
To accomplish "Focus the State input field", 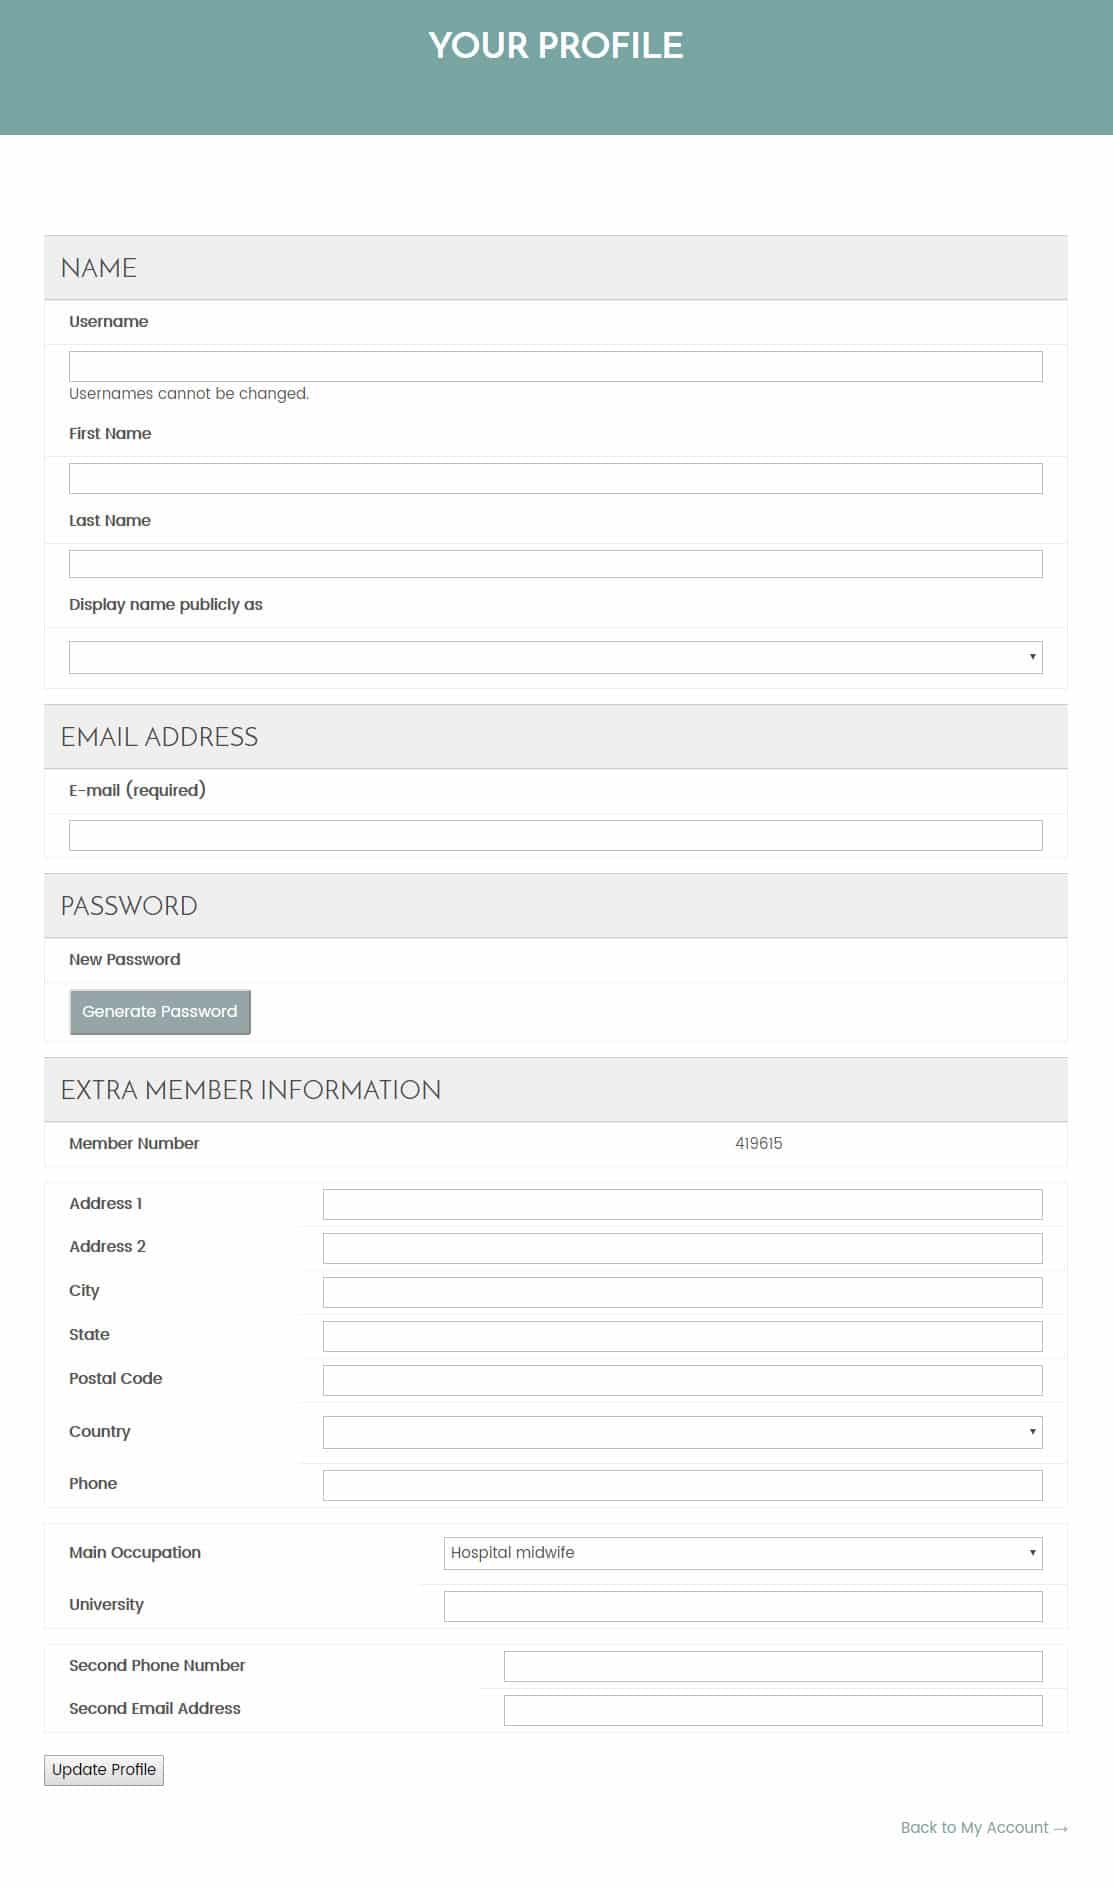I will point(682,1336).
